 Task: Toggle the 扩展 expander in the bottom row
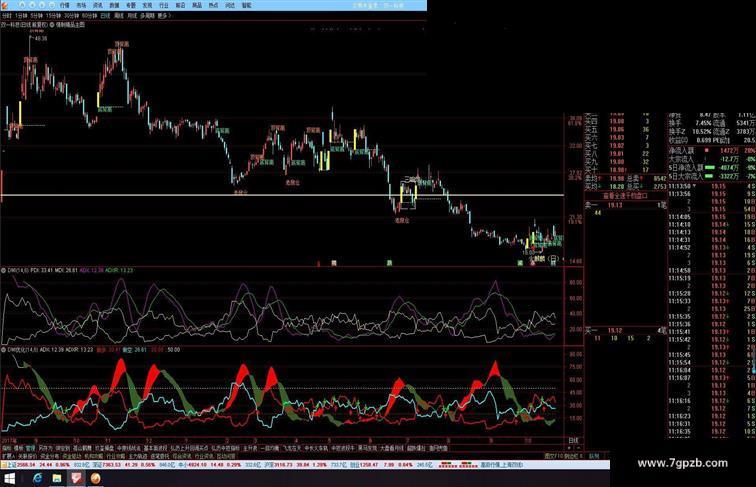7,456
